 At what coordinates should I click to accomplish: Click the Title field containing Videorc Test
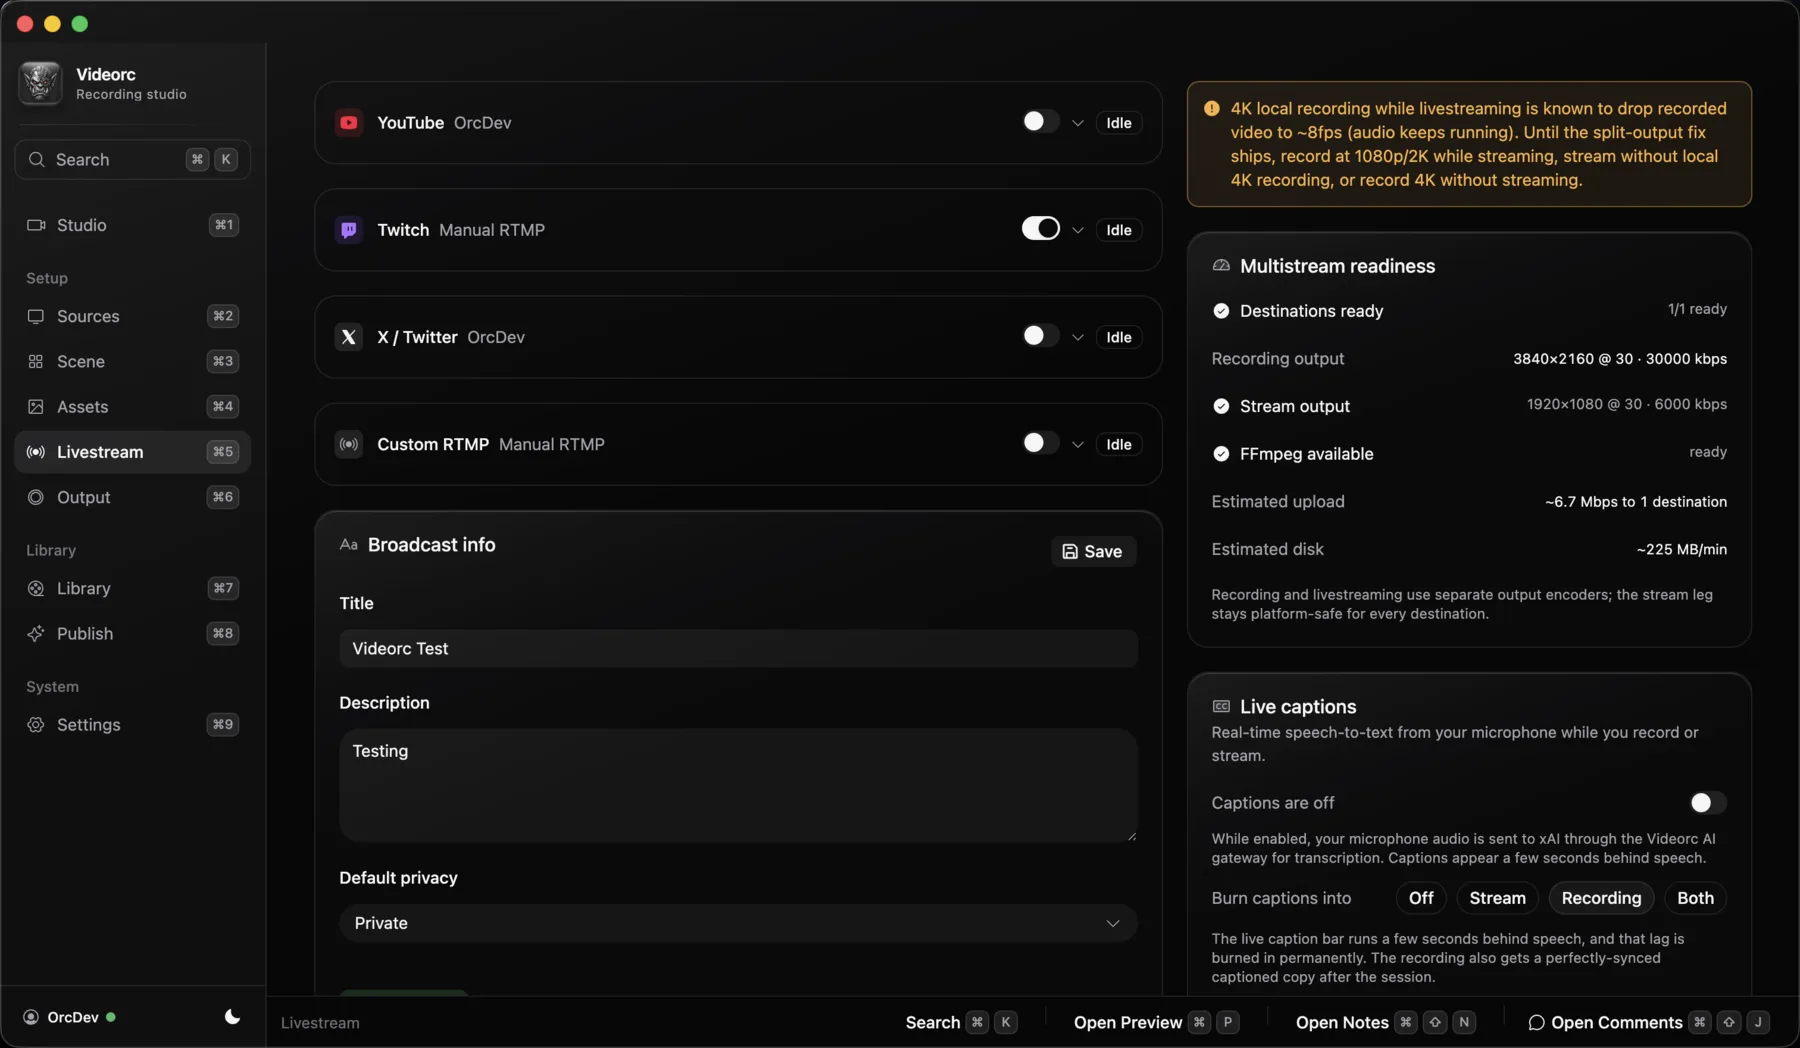[738, 648]
